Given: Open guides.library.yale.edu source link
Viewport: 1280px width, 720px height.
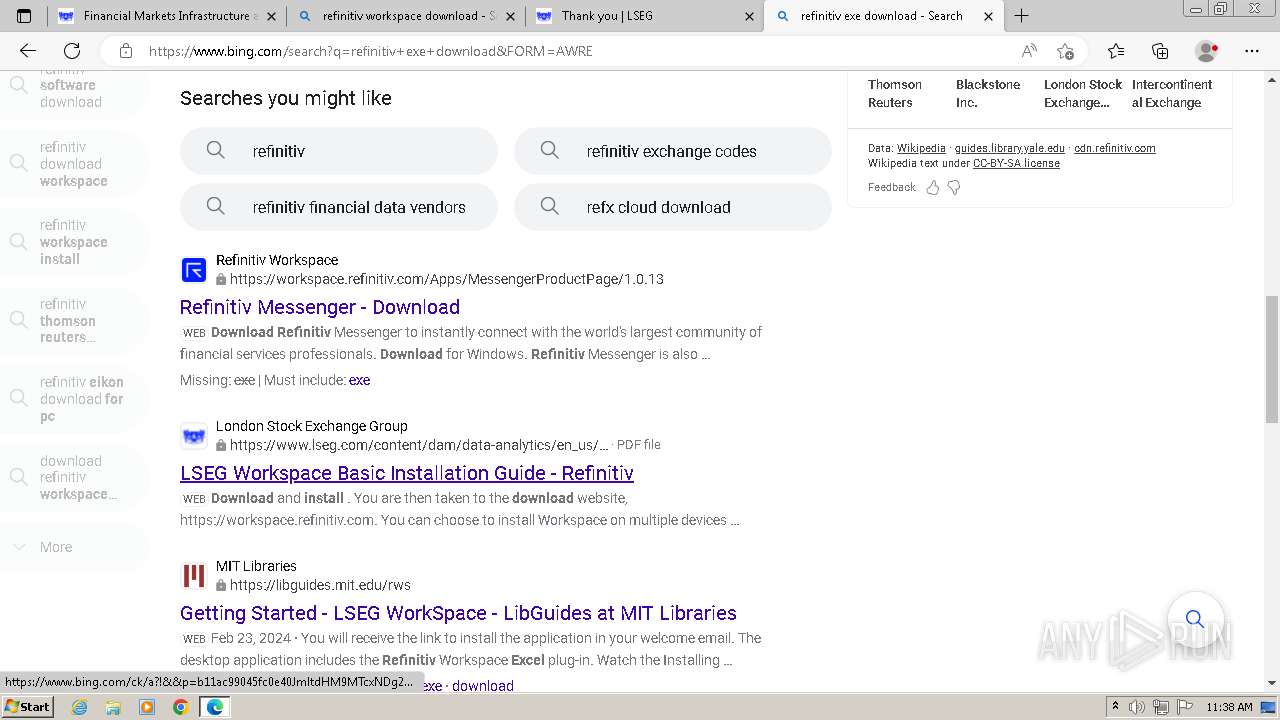Looking at the screenshot, I should [x=1010, y=148].
